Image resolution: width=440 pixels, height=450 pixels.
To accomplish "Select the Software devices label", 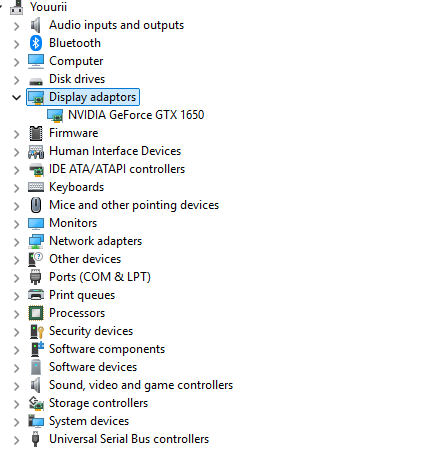I will (93, 367).
